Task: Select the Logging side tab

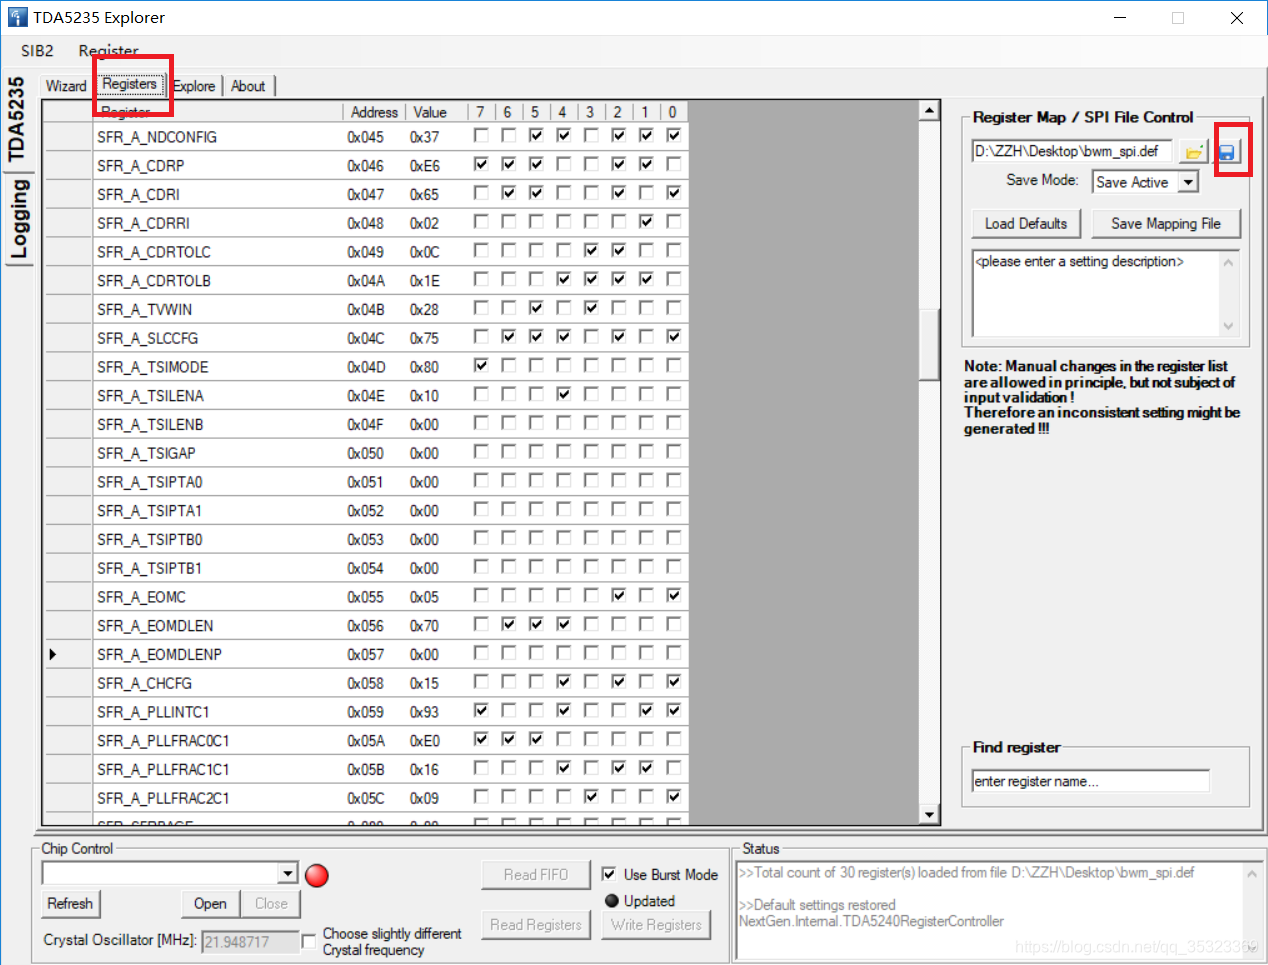Action: (18, 220)
